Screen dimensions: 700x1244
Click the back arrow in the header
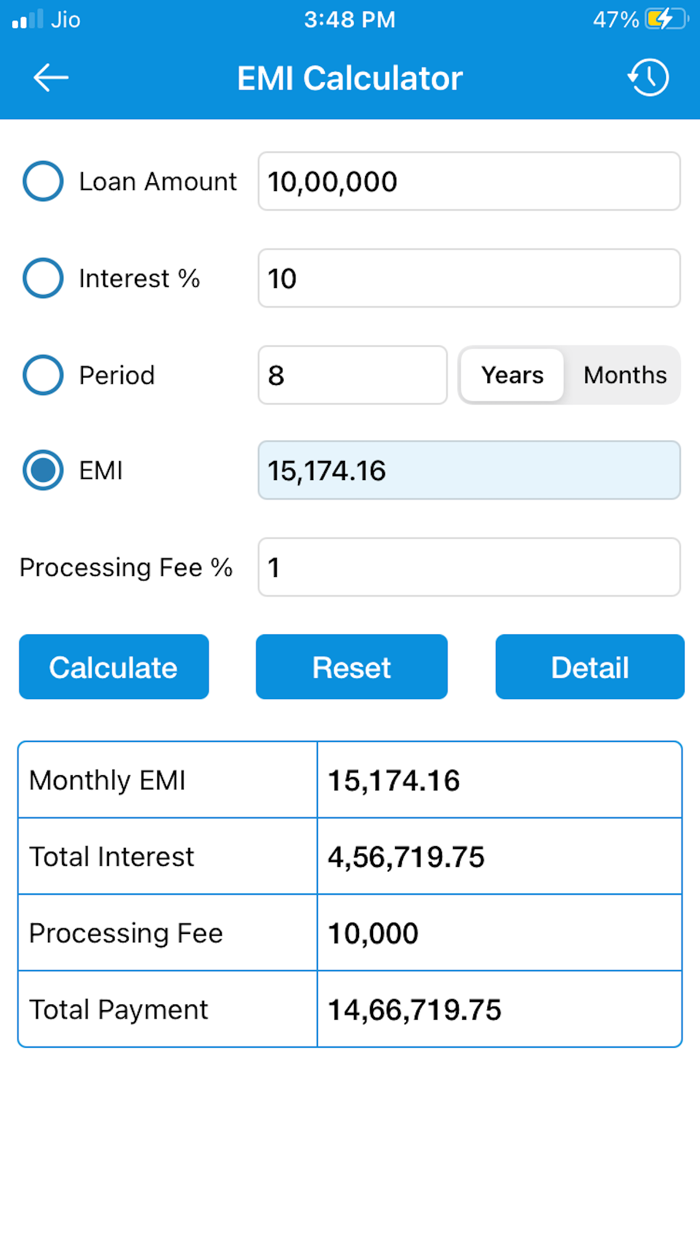coord(50,77)
